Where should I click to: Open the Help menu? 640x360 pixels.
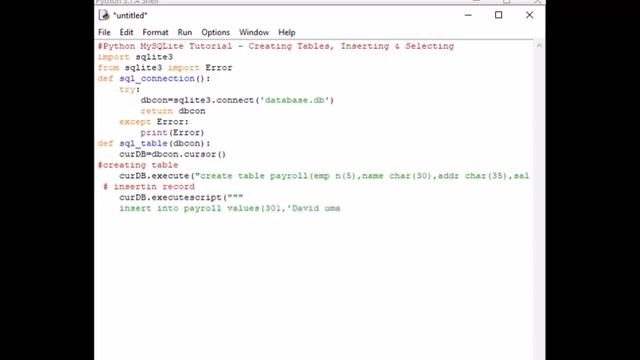287,32
